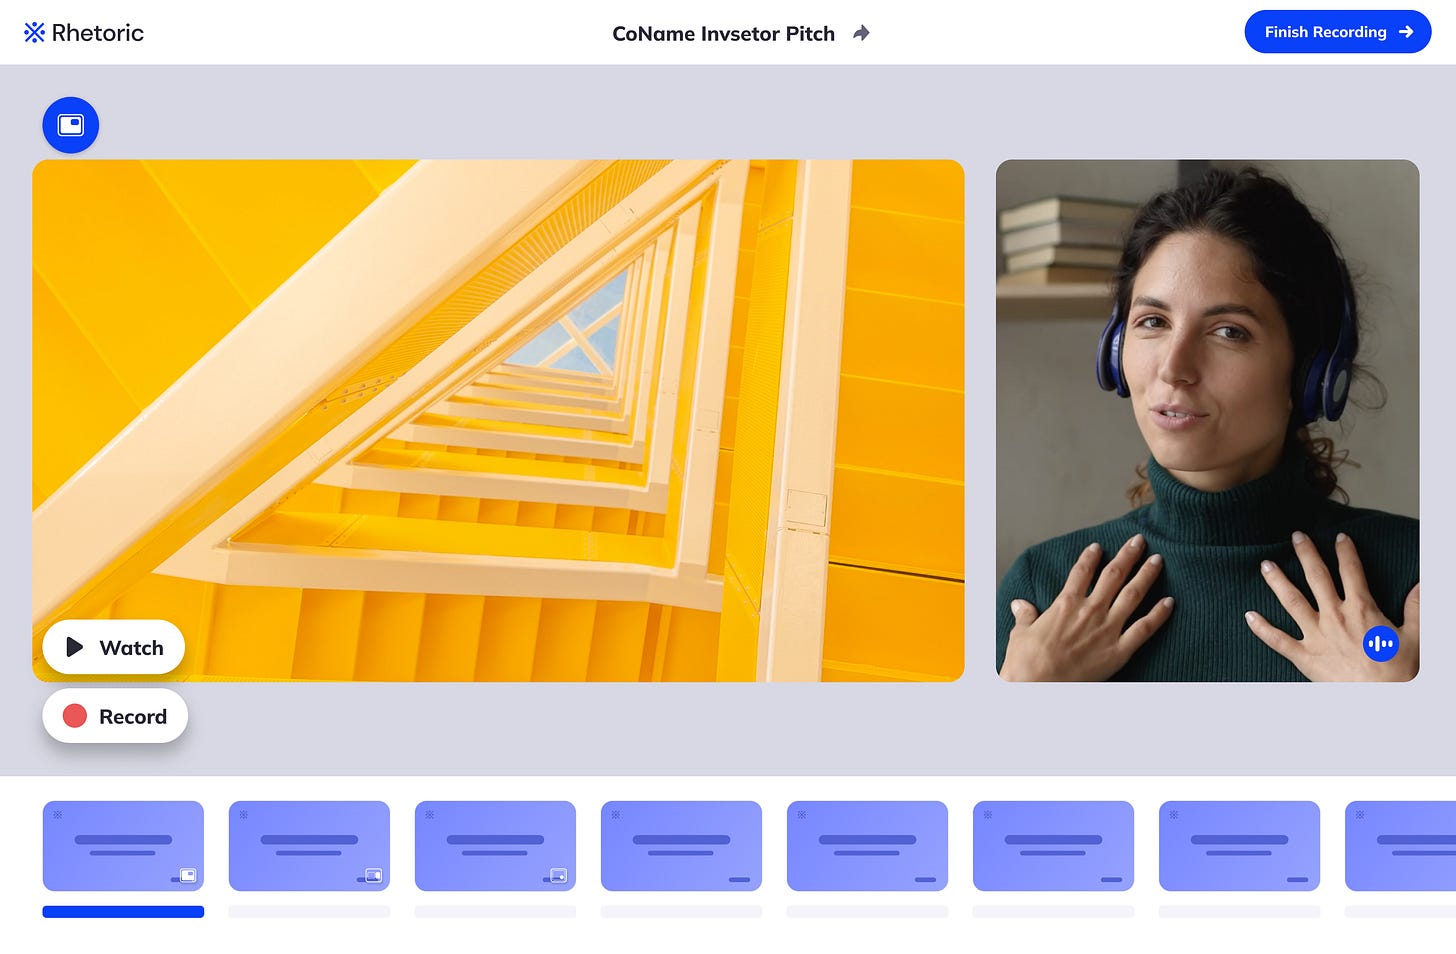The height and width of the screenshot is (954, 1456).
Task: Click the Watch button
Action: 114,647
